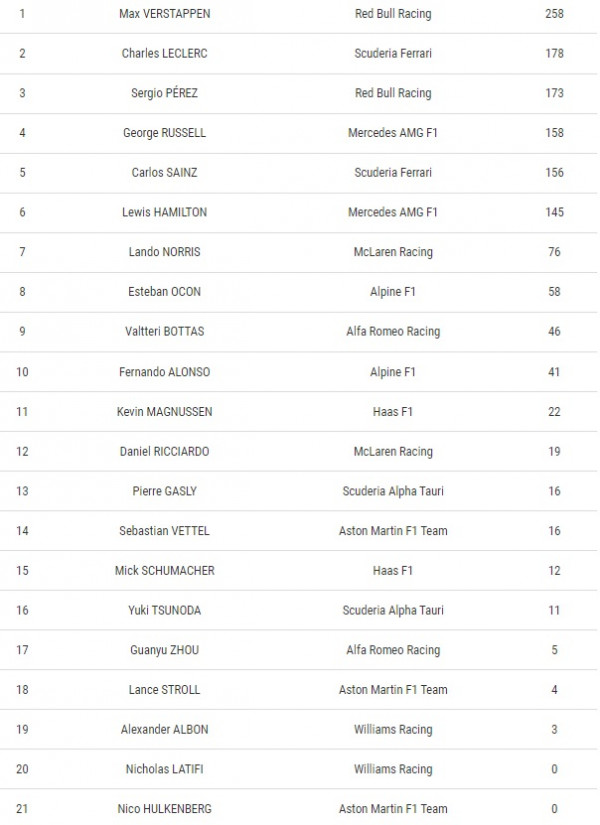Click Daniel RICCIARDO's McLaren Racing team
Image resolution: width=600 pixels, height=825 pixels.
(393, 451)
